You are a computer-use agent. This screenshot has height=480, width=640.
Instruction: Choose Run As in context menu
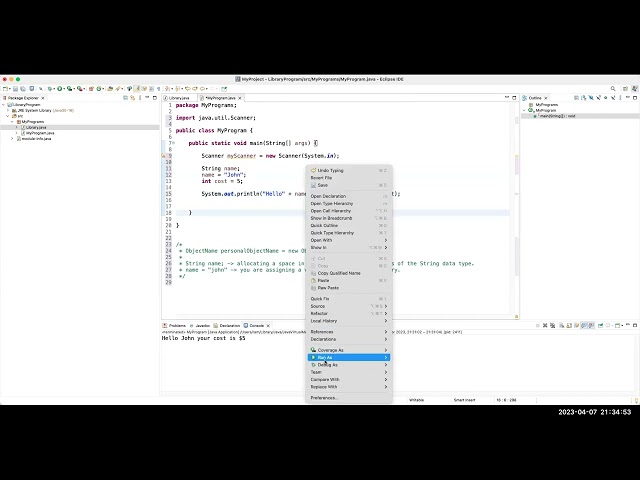(349, 358)
